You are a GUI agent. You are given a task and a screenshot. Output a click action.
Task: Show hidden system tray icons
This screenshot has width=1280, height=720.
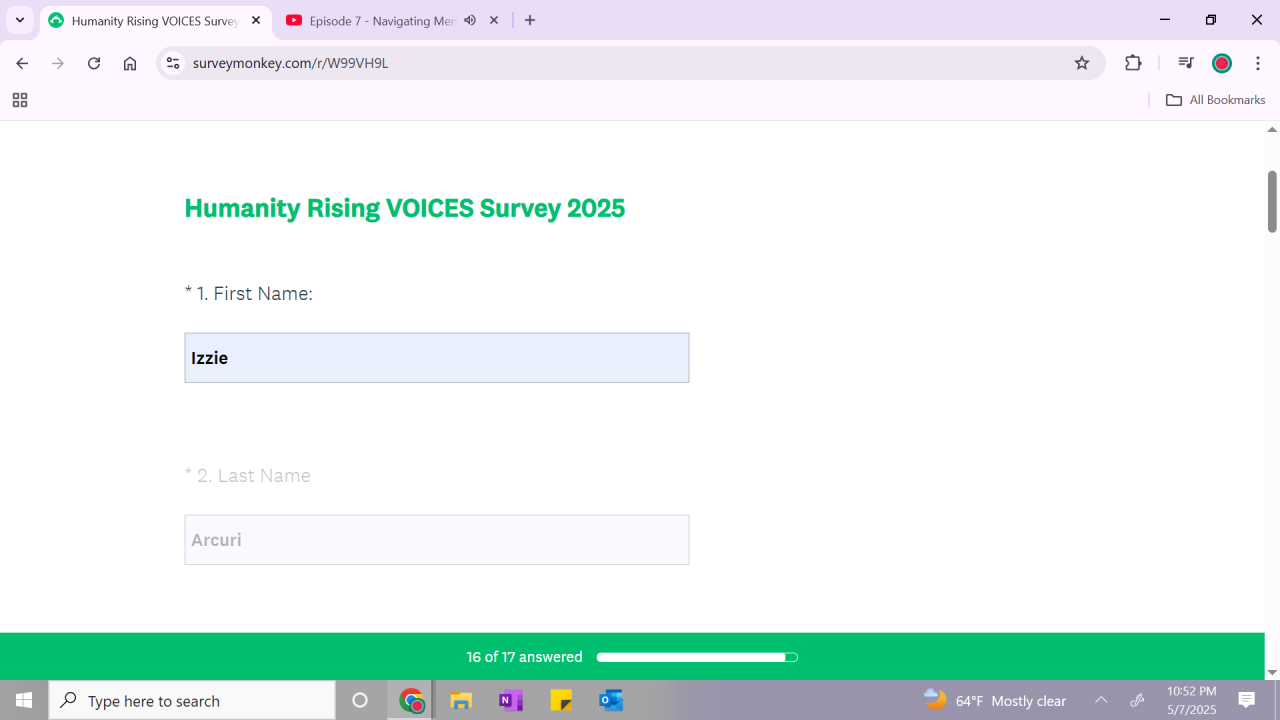click(x=1101, y=701)
